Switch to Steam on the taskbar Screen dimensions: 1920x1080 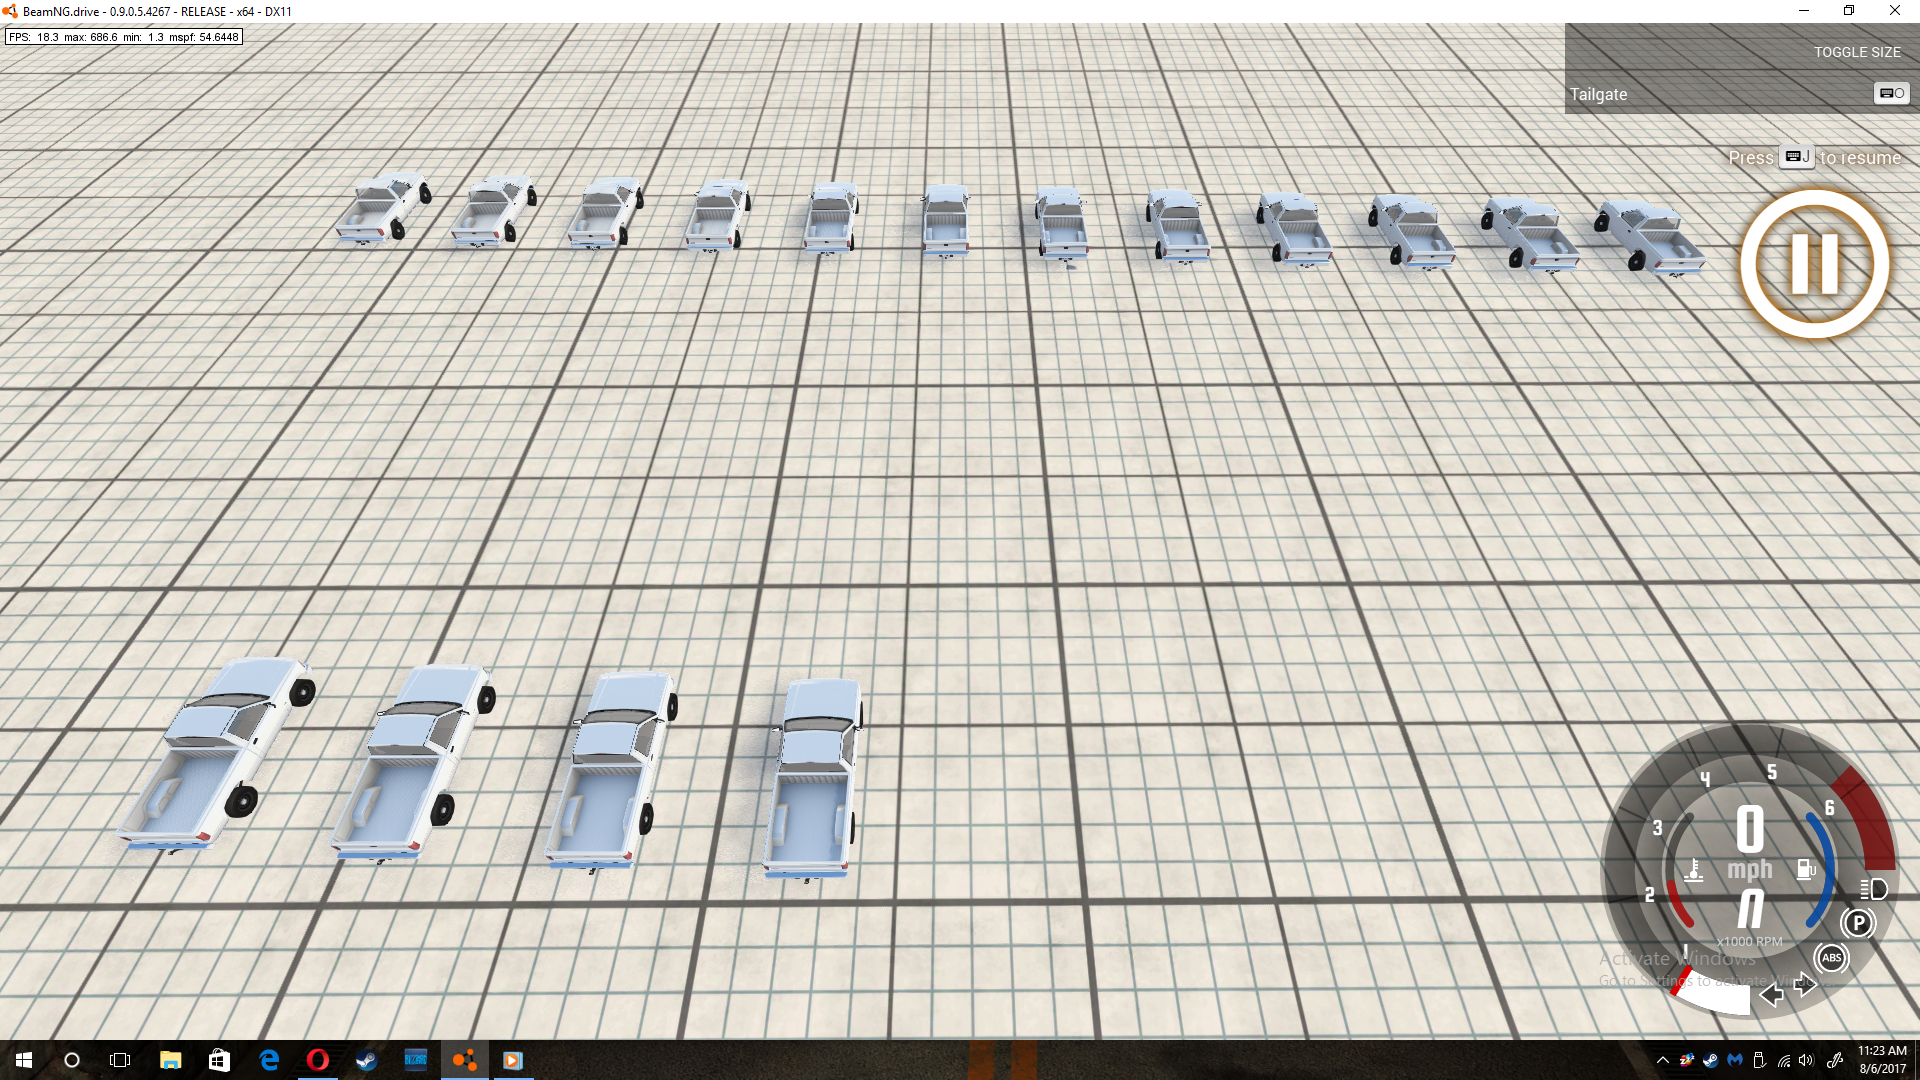[x=367, y=1060]
